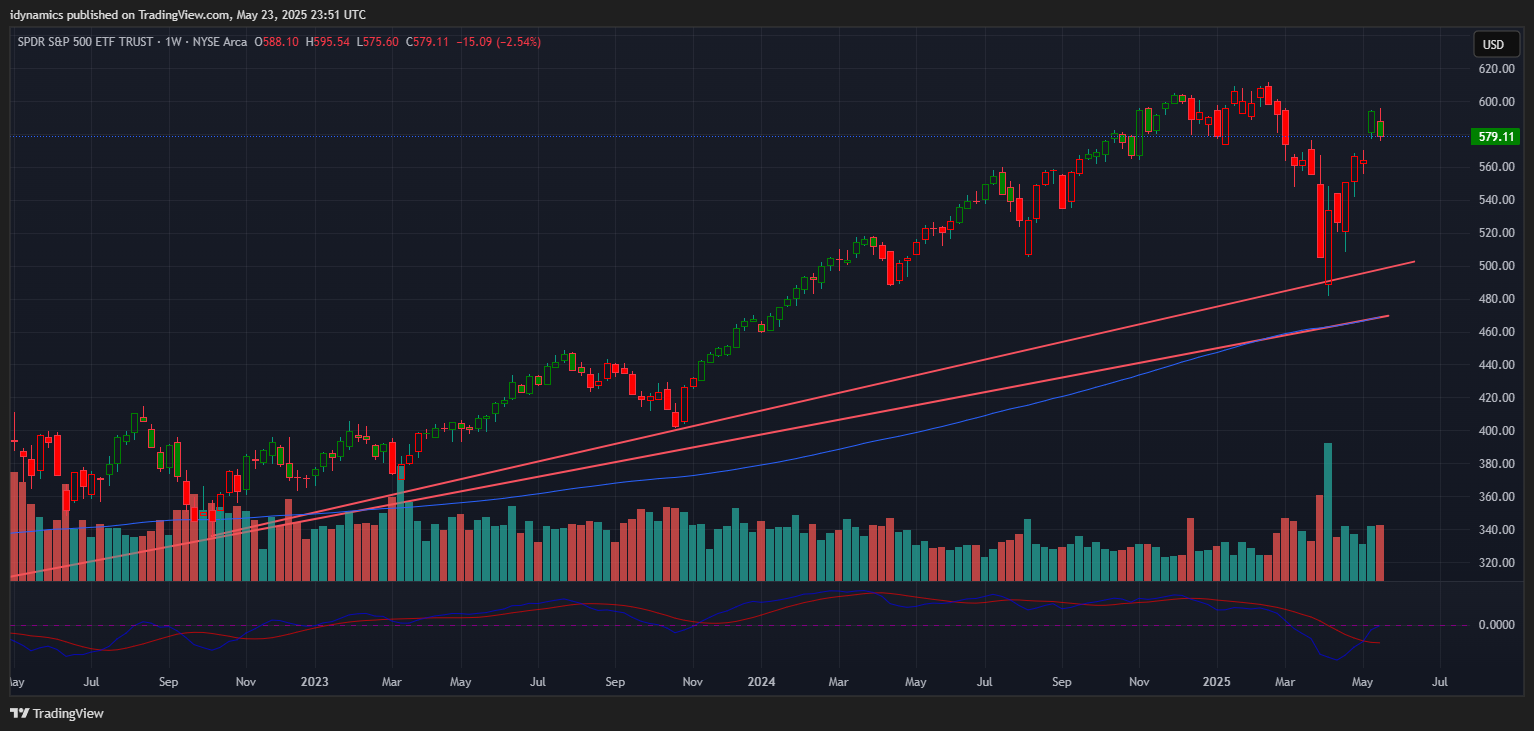Screen dimensions: 1534x731
Task: Click the 600.00 price axis label
Action: point(1496,102)
